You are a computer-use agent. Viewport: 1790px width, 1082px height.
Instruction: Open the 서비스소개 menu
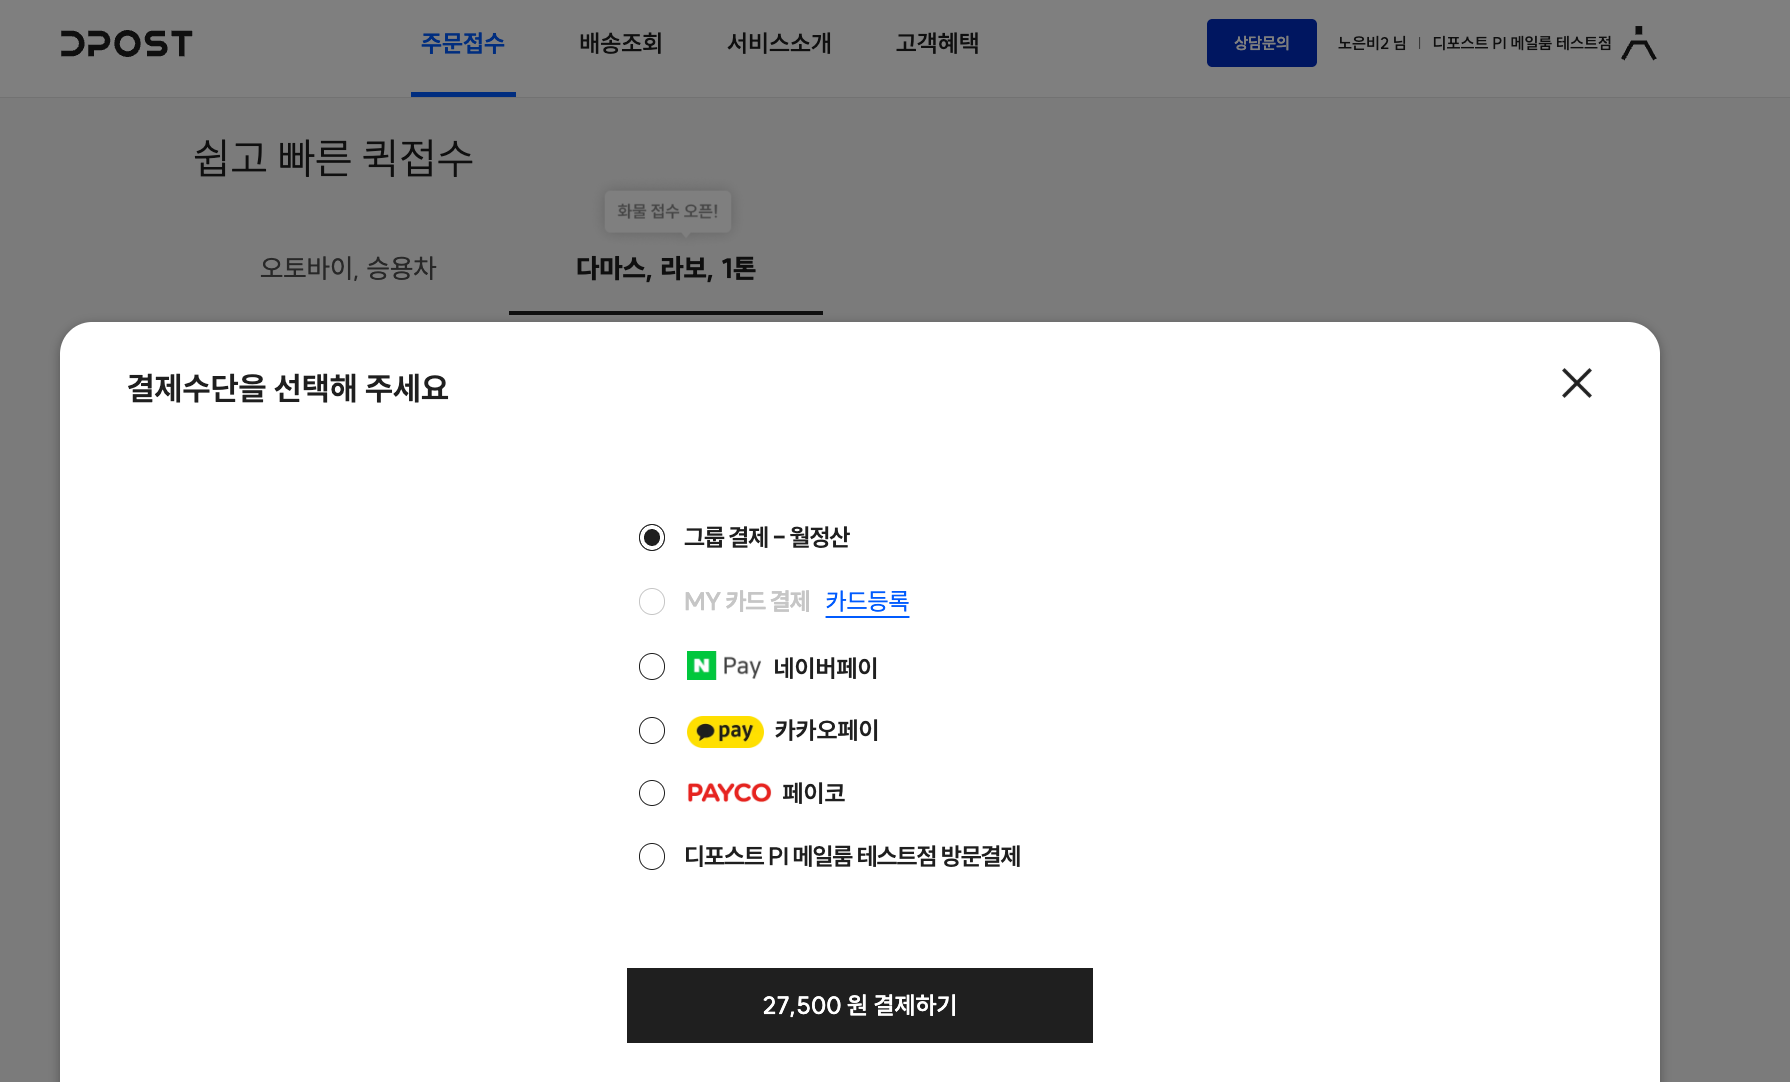[x=779, y=44]
